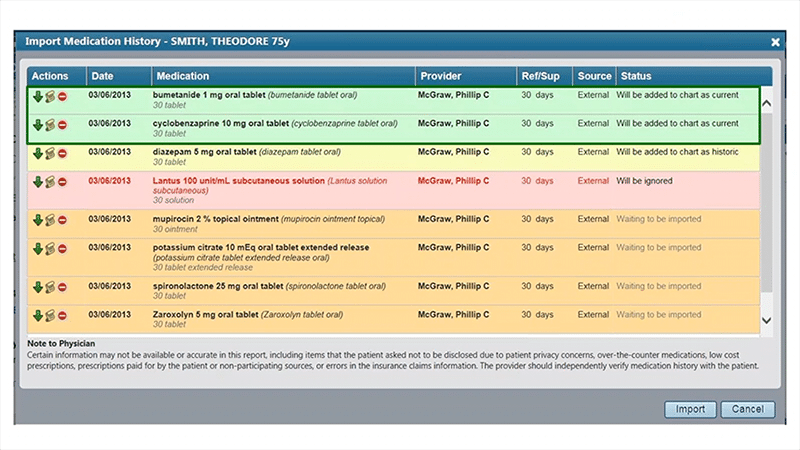Click green import arrow for mupirocin row
This screenshot has width=800, height=450.
pos(38,220)
